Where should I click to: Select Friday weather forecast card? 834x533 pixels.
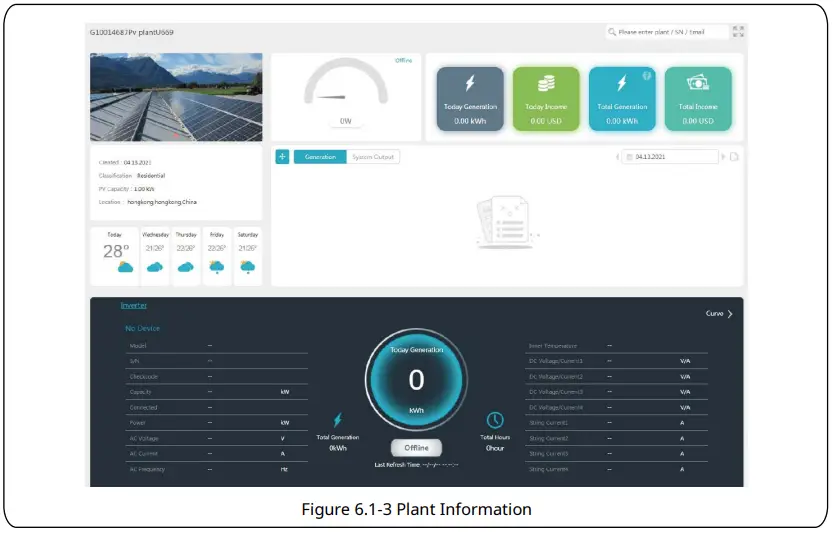(217, 256)
